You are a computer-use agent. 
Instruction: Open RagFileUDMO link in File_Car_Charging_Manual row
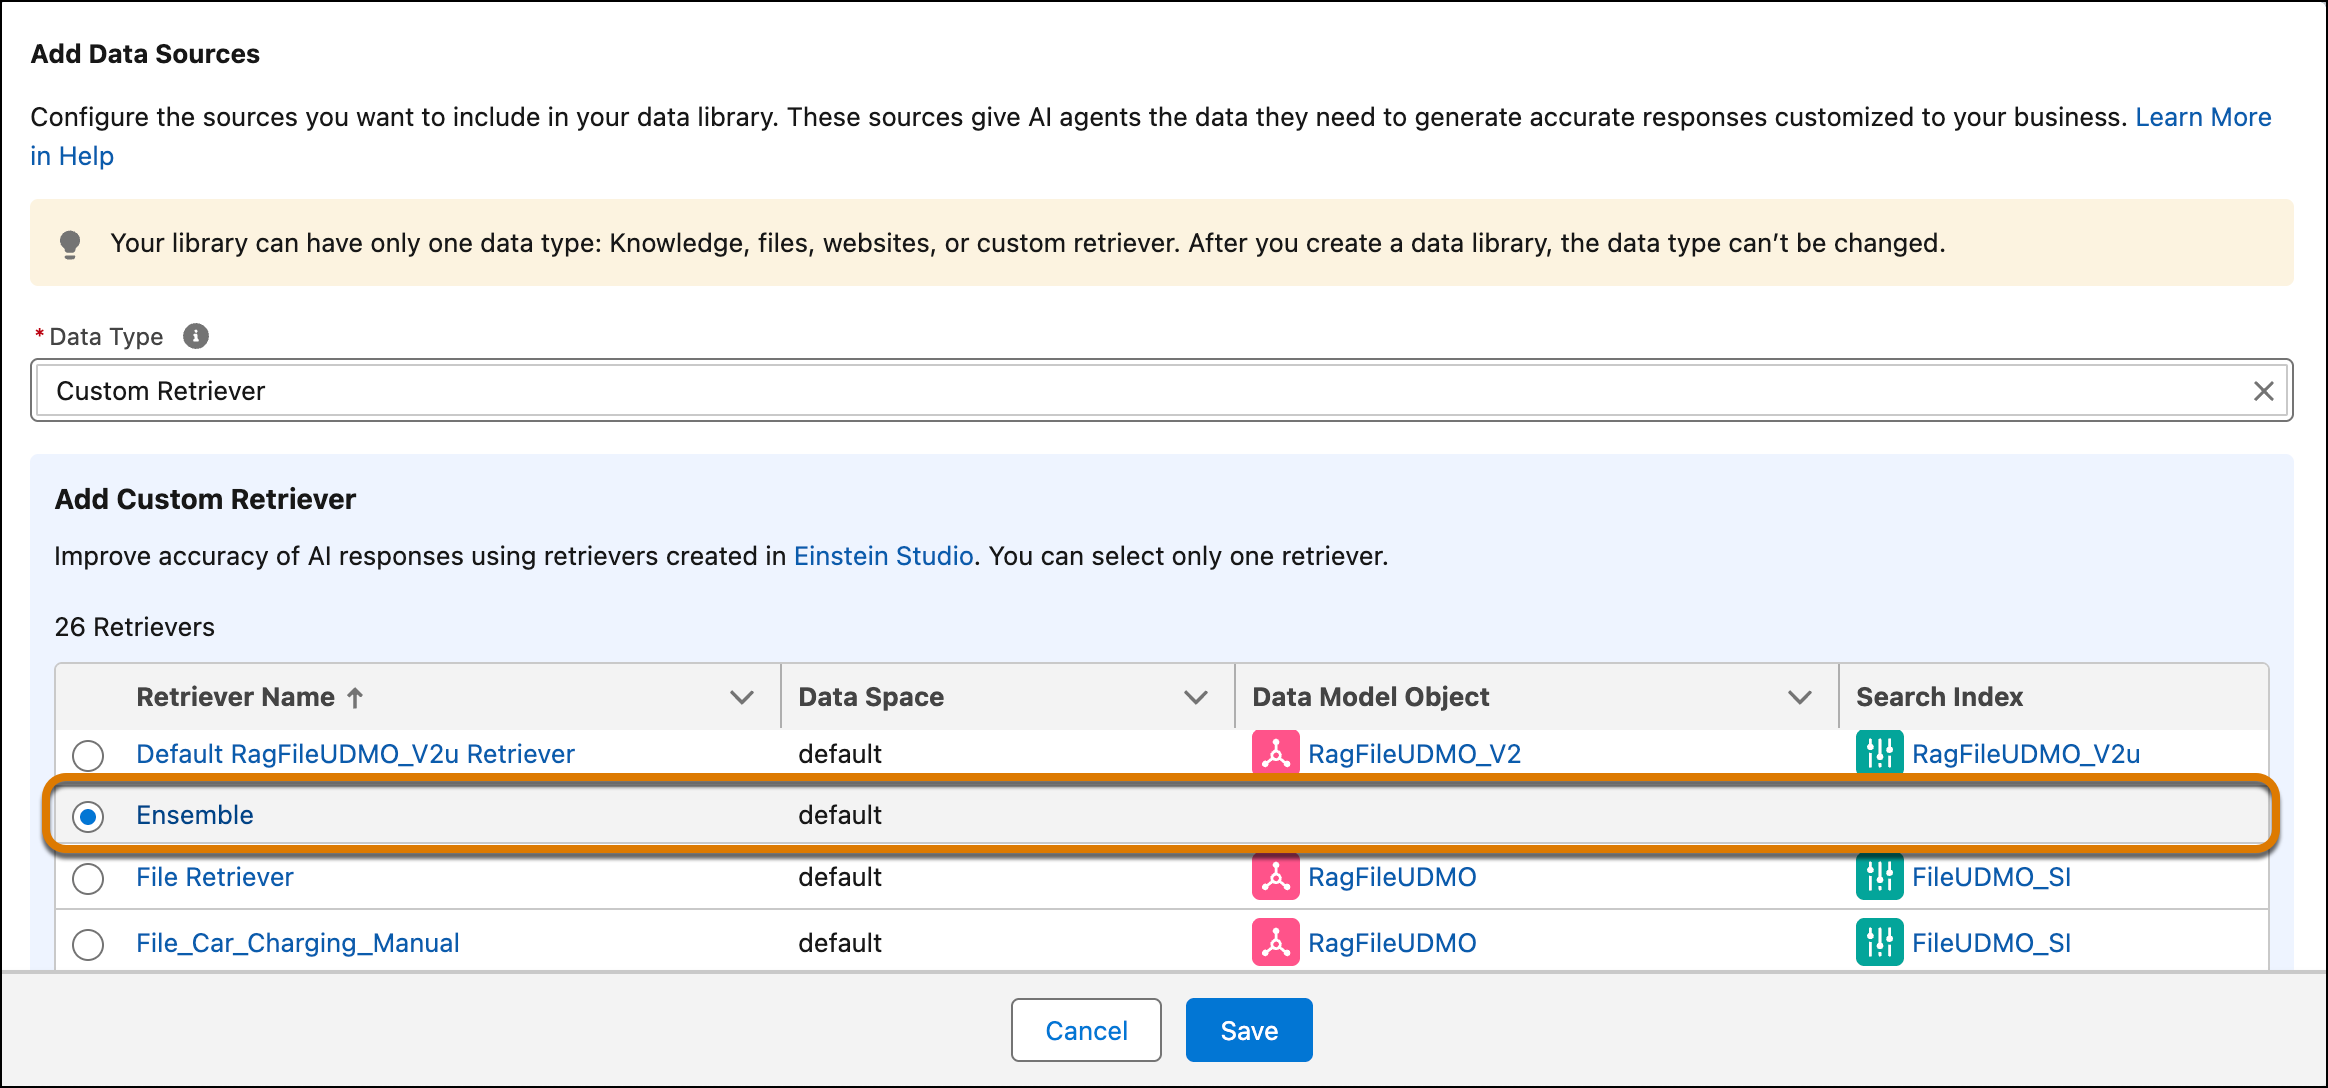1392,943
